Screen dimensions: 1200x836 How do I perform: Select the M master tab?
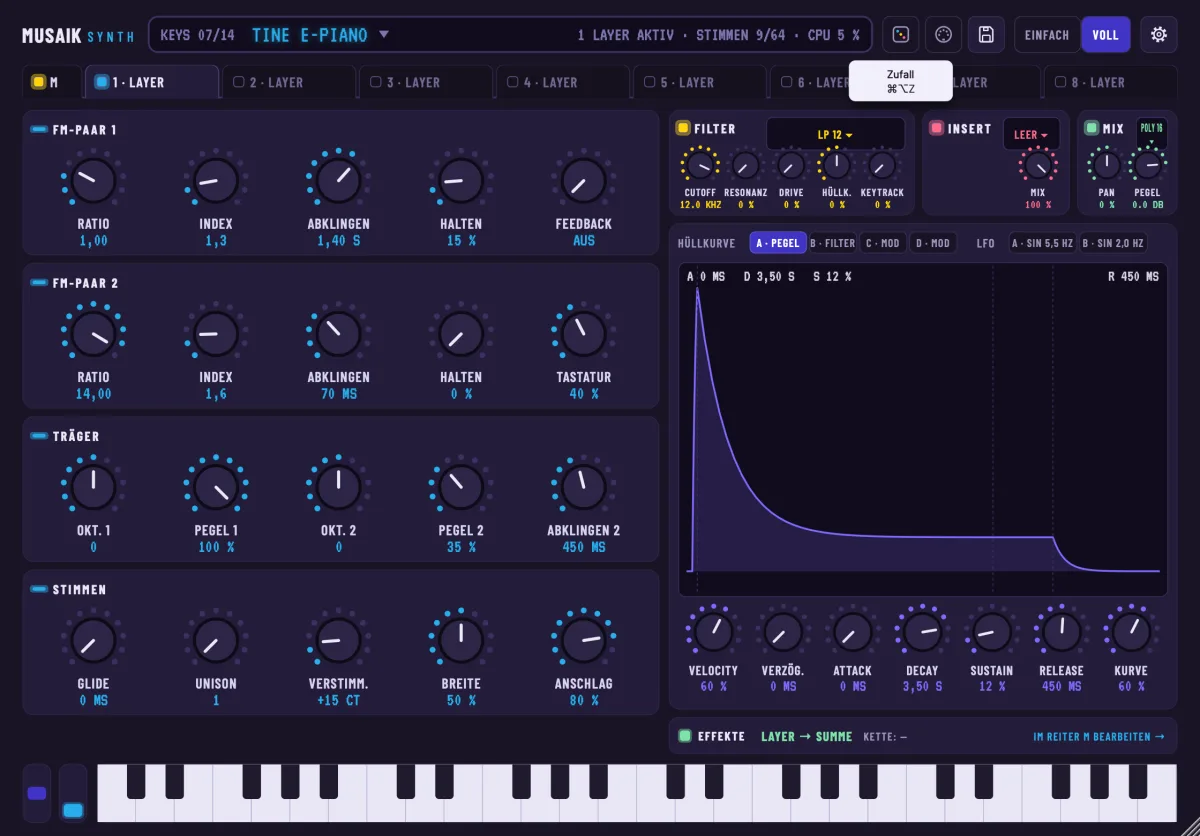point(52,82)
